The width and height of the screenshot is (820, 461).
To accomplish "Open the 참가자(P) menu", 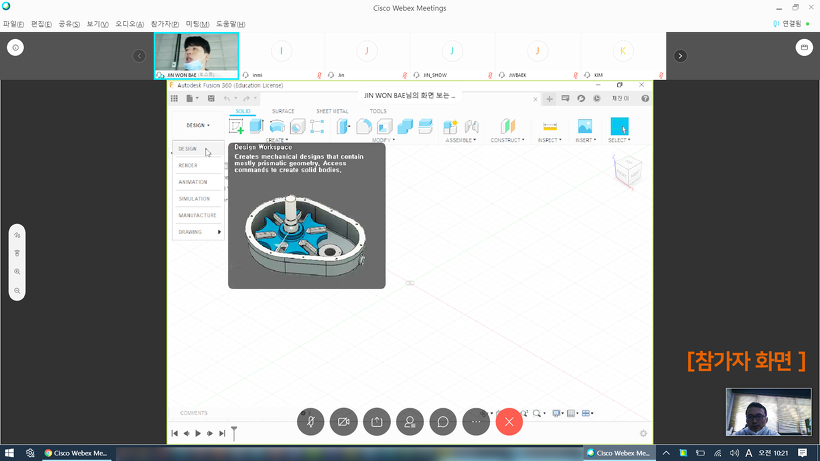I will tap(165, 24).
